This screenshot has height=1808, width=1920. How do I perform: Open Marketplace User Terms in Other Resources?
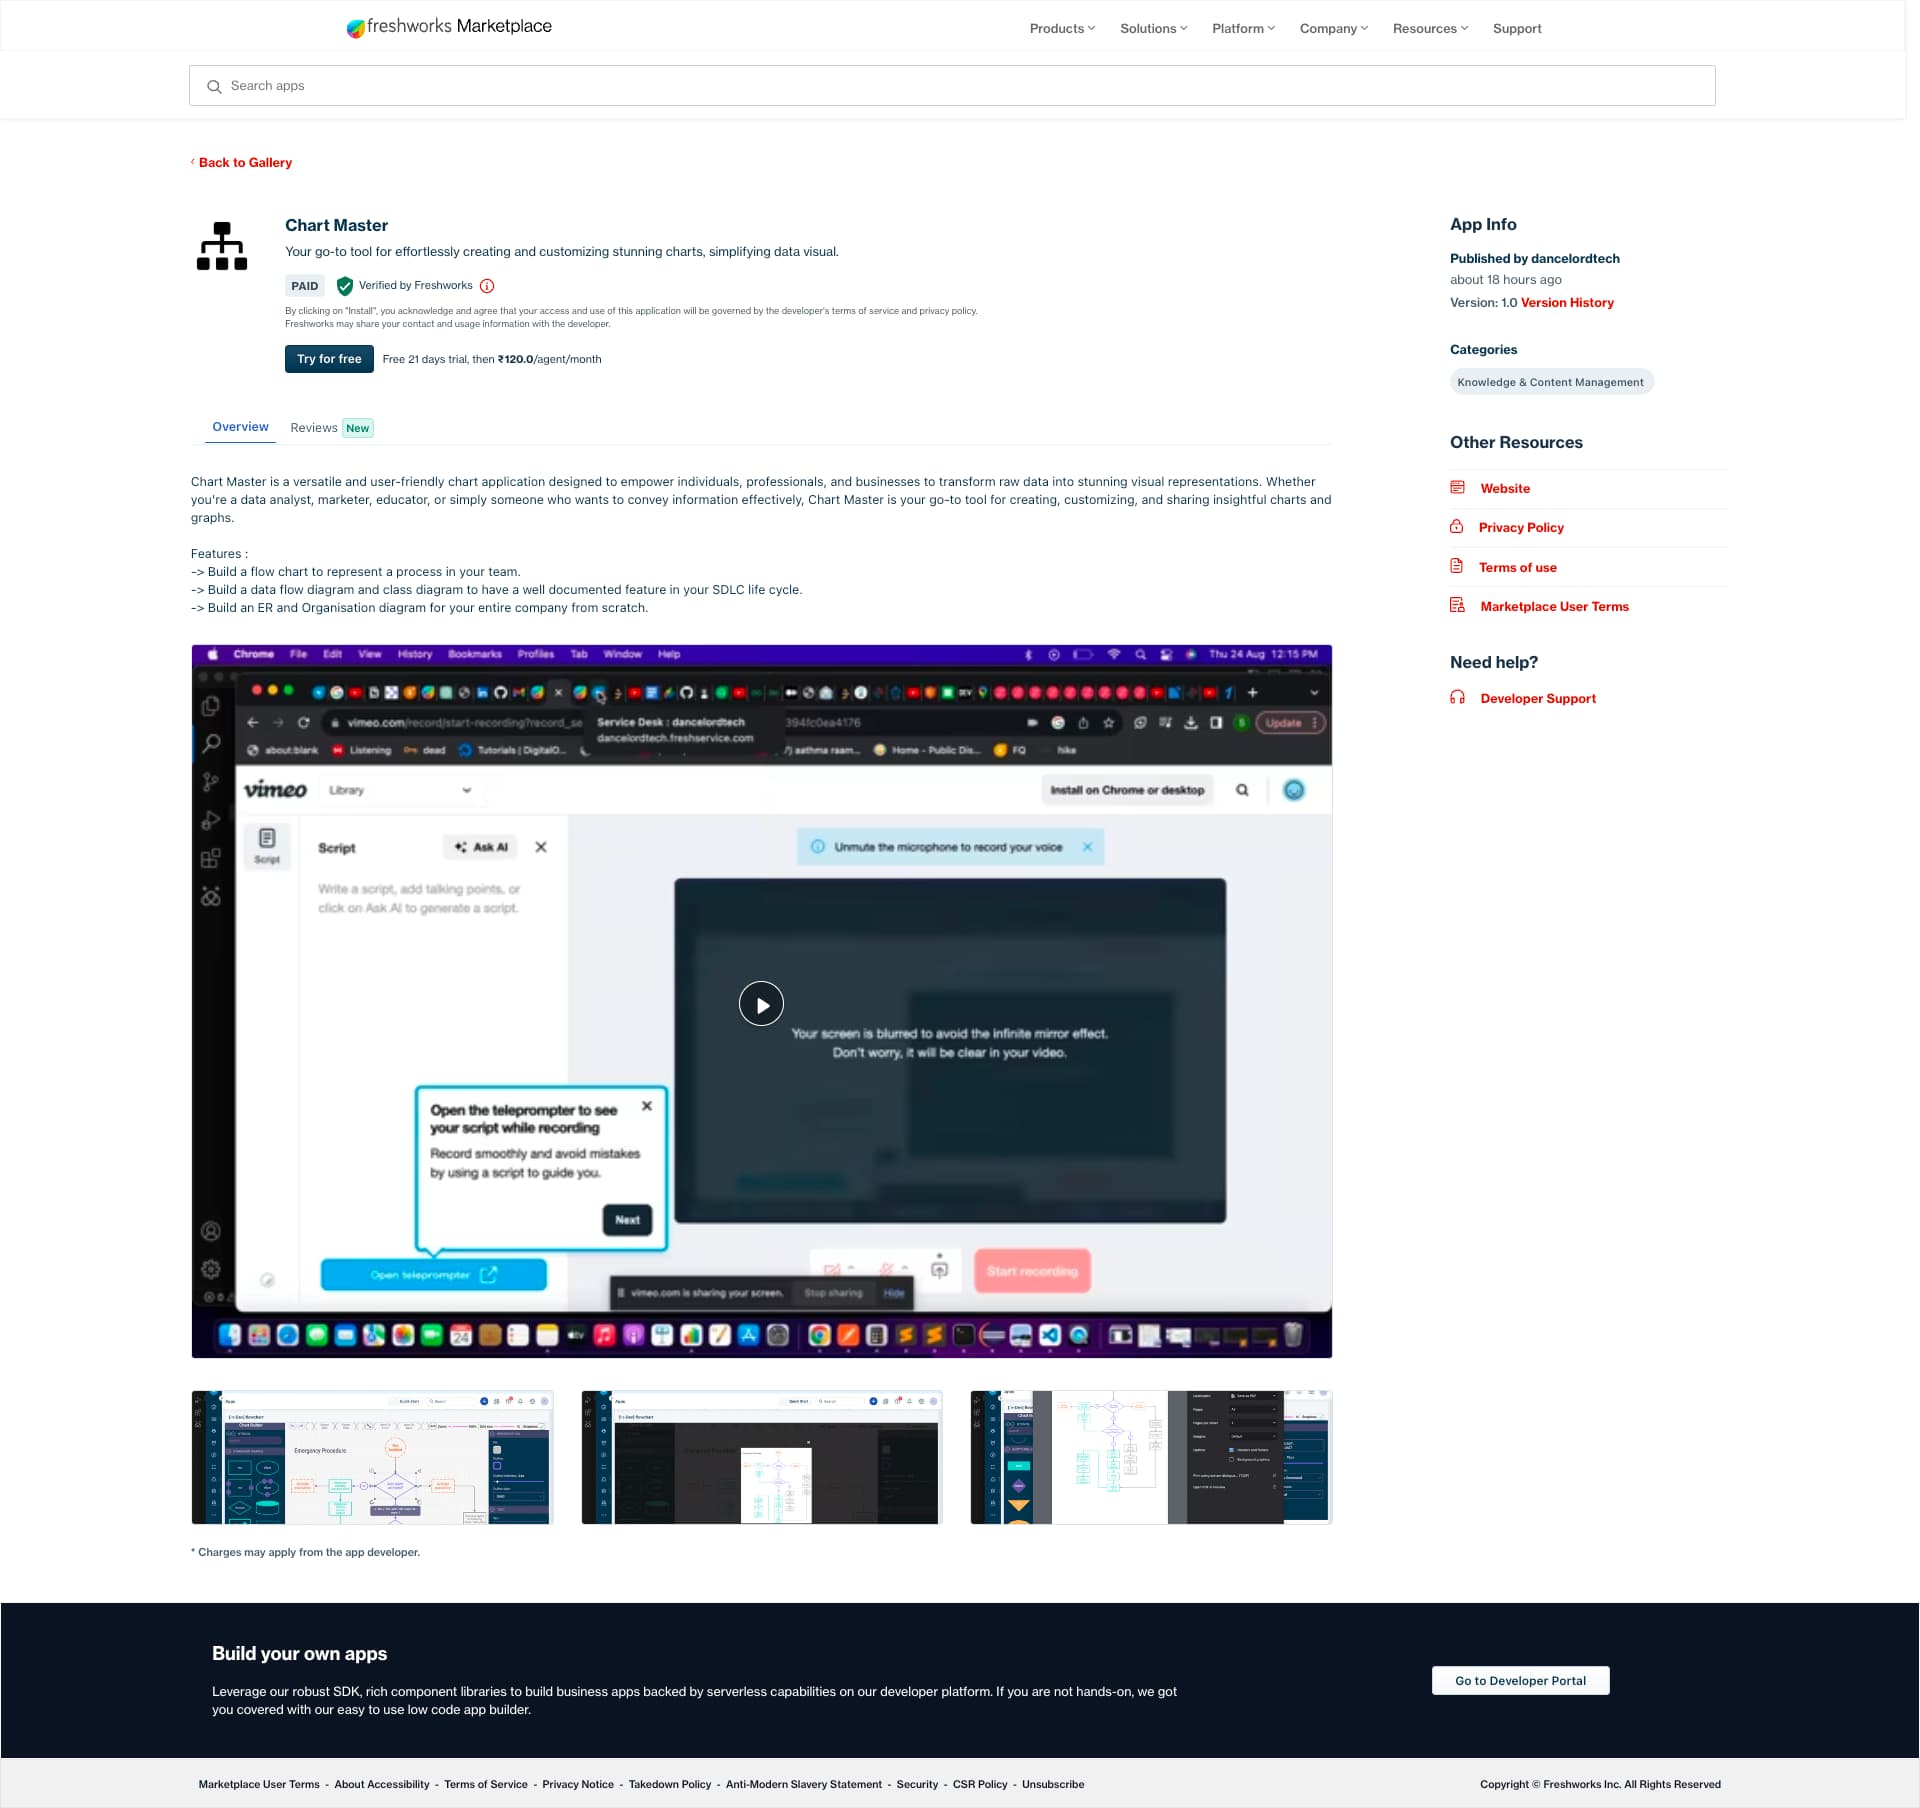point(1555,606)
